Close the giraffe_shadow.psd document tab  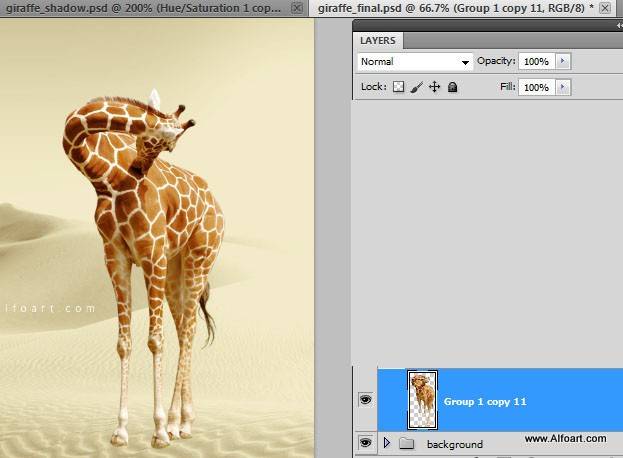(296, 7)
